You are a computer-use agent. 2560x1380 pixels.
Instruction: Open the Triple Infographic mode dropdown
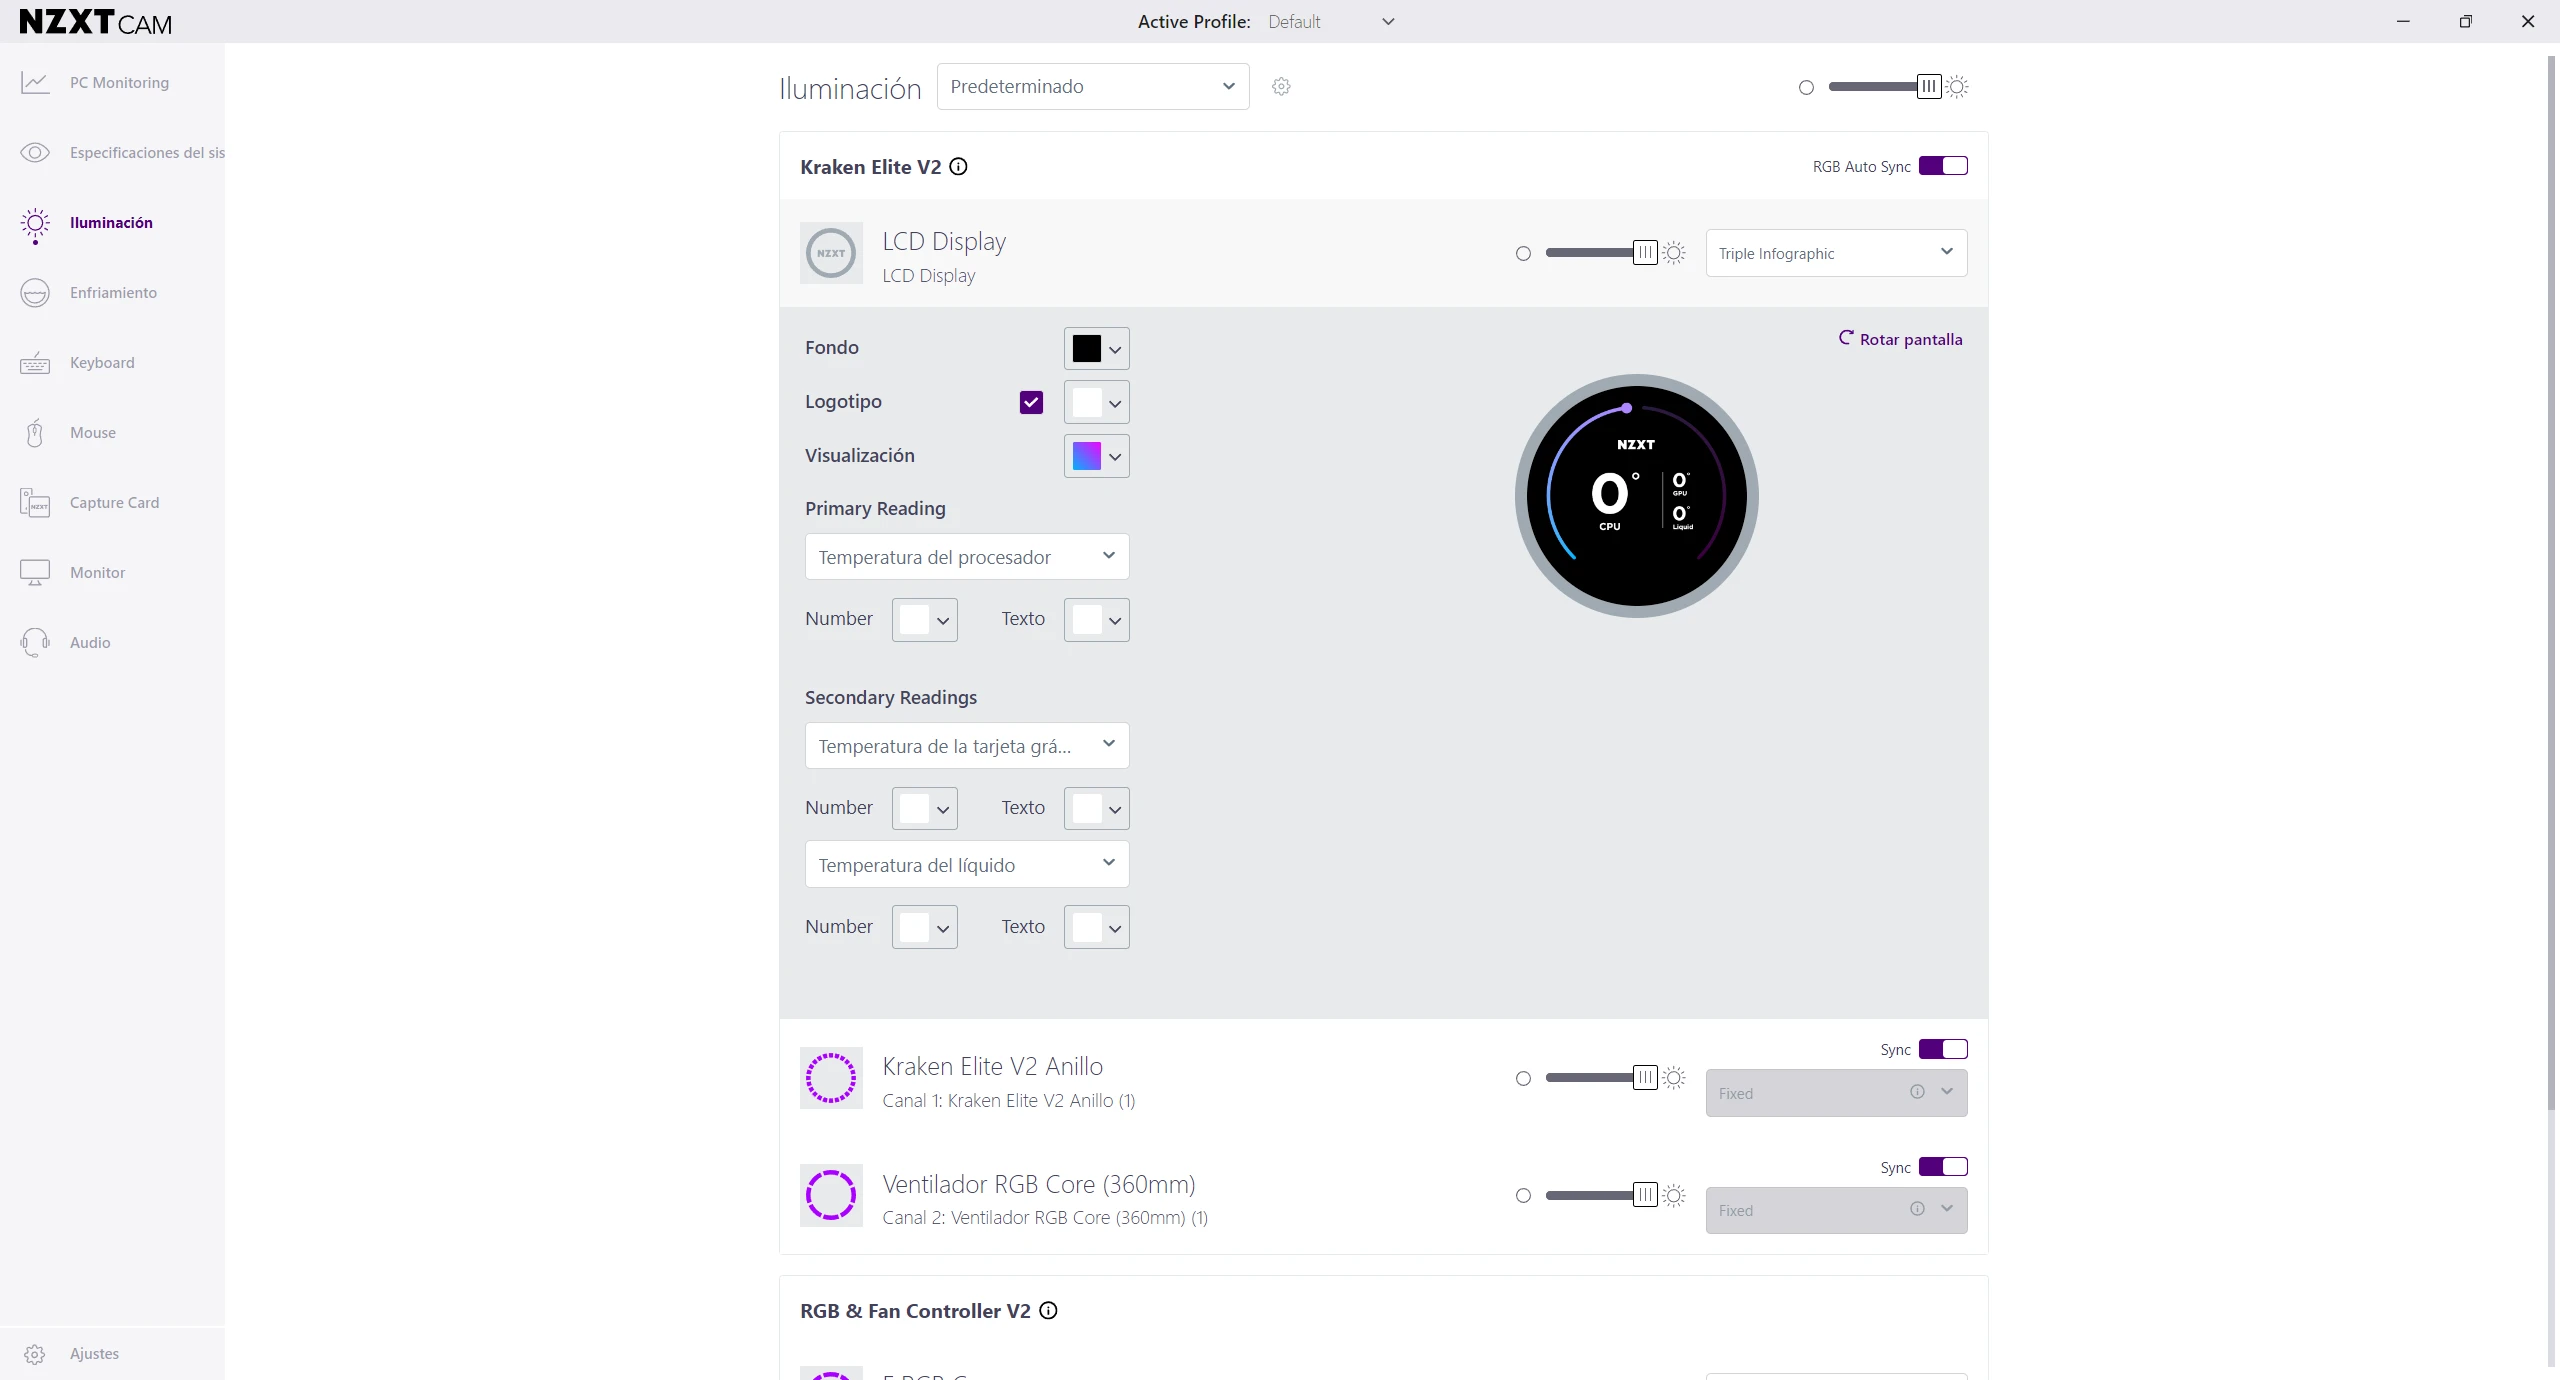[x=1836, y=253]
